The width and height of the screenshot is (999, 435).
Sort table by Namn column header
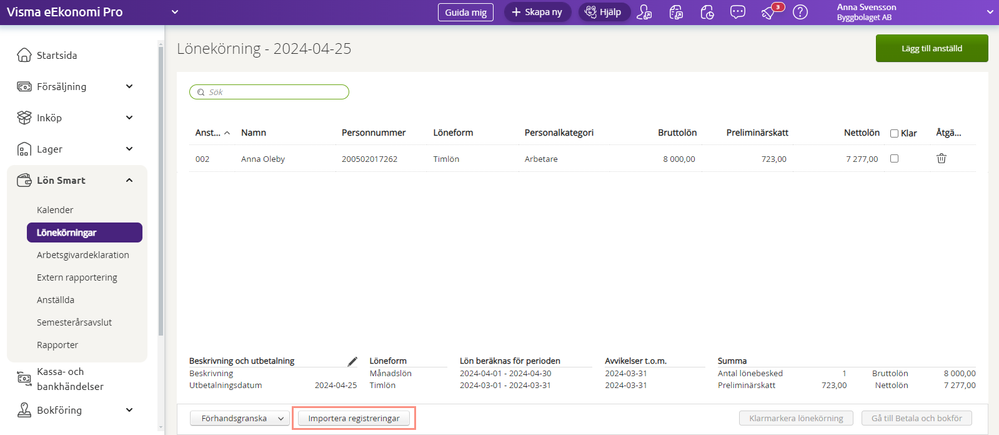pos(254,133)
